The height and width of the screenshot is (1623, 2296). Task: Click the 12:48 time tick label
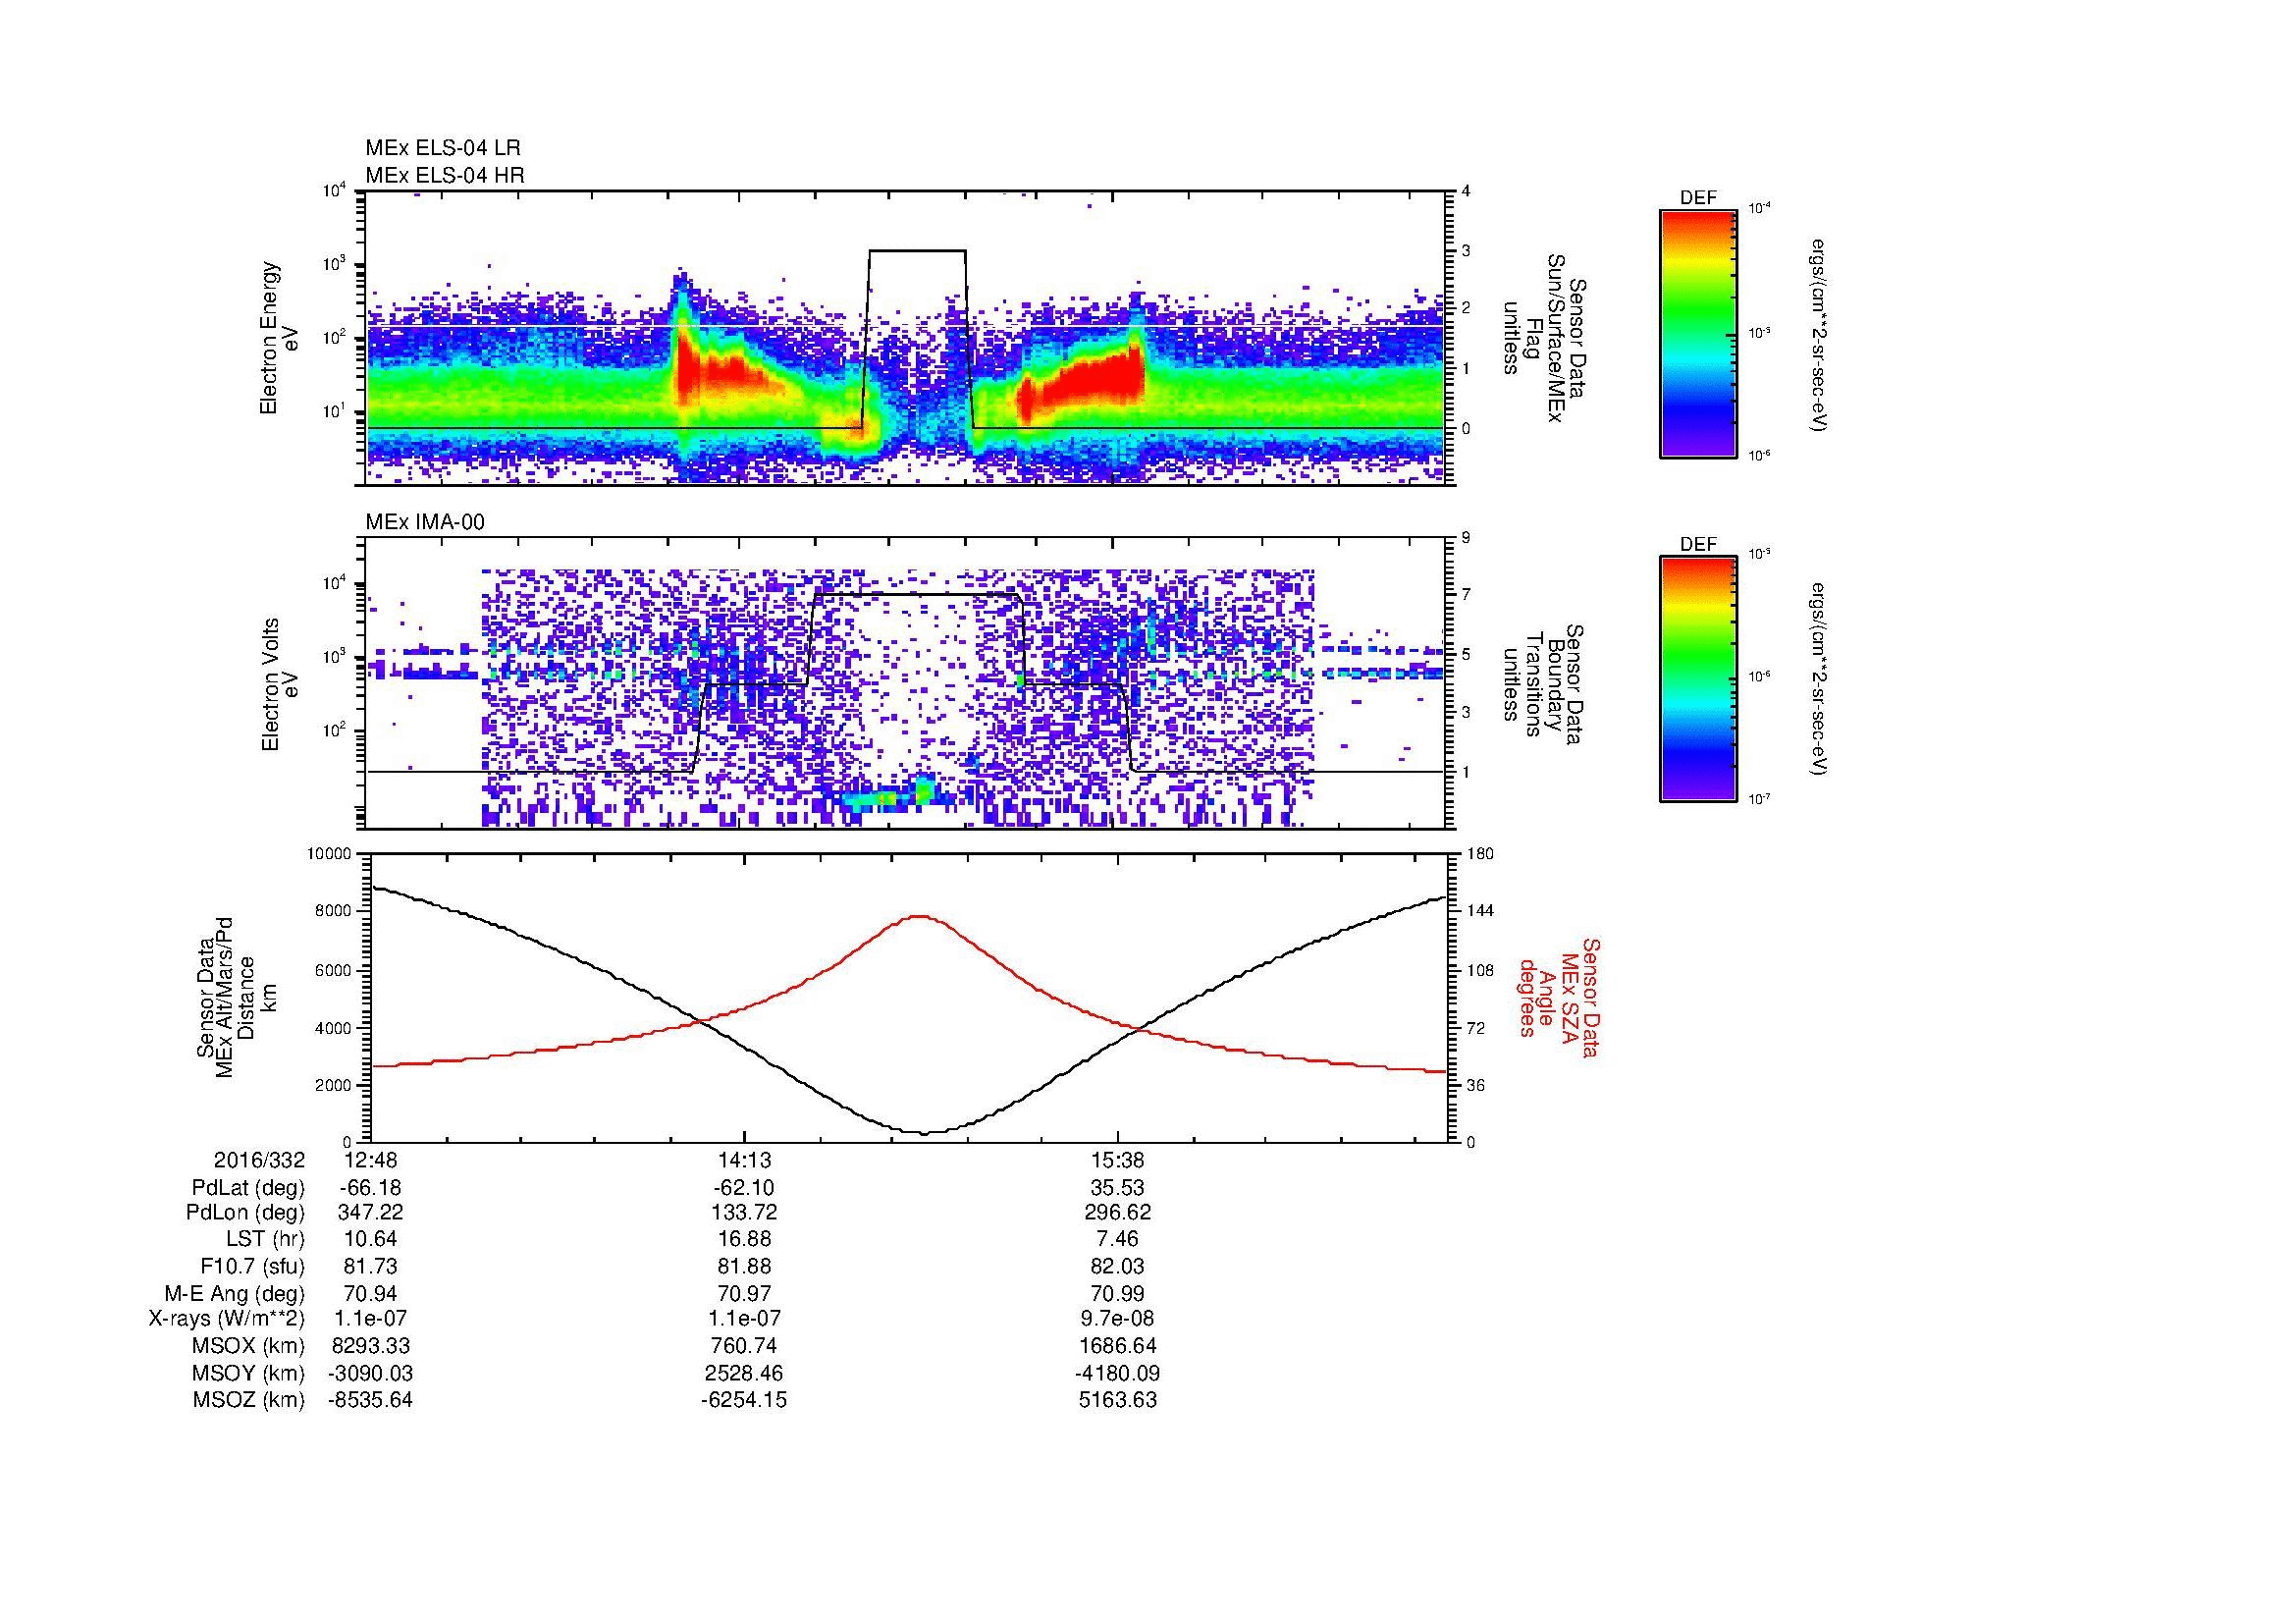[x=370, y=1160]
